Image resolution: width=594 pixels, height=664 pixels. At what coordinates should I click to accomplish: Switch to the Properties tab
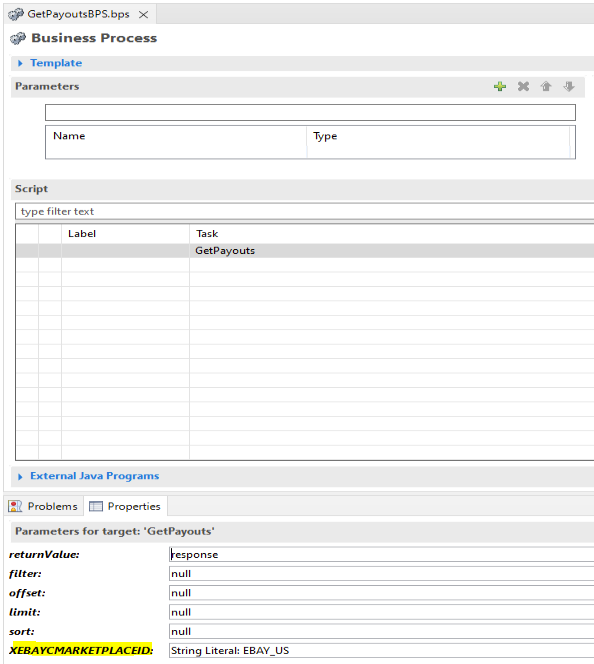(126, 506)
